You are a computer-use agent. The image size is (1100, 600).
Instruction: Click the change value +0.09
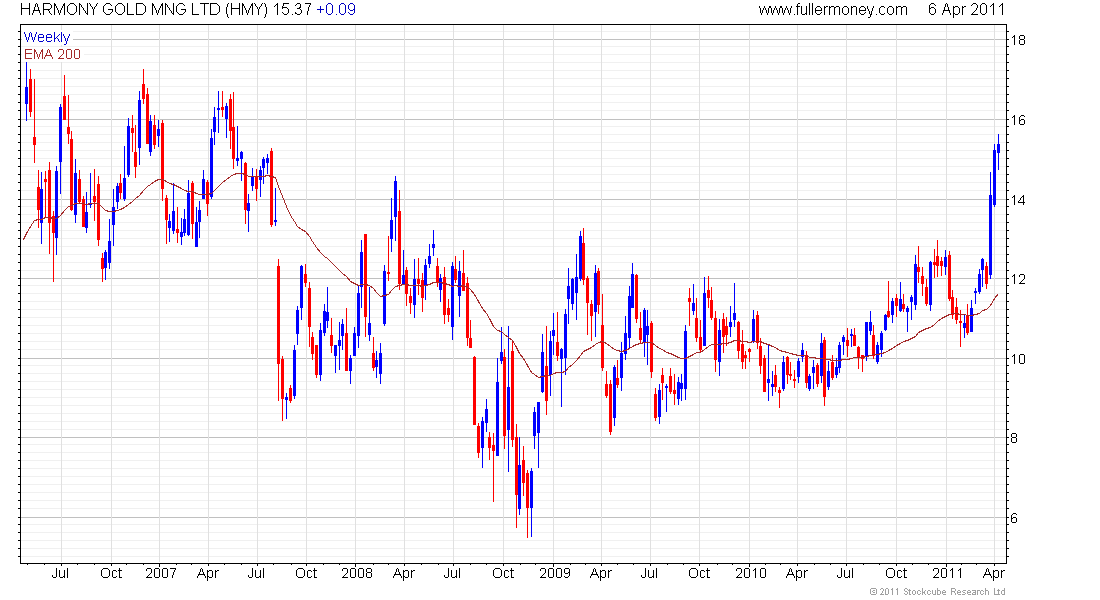click(336, 10)
